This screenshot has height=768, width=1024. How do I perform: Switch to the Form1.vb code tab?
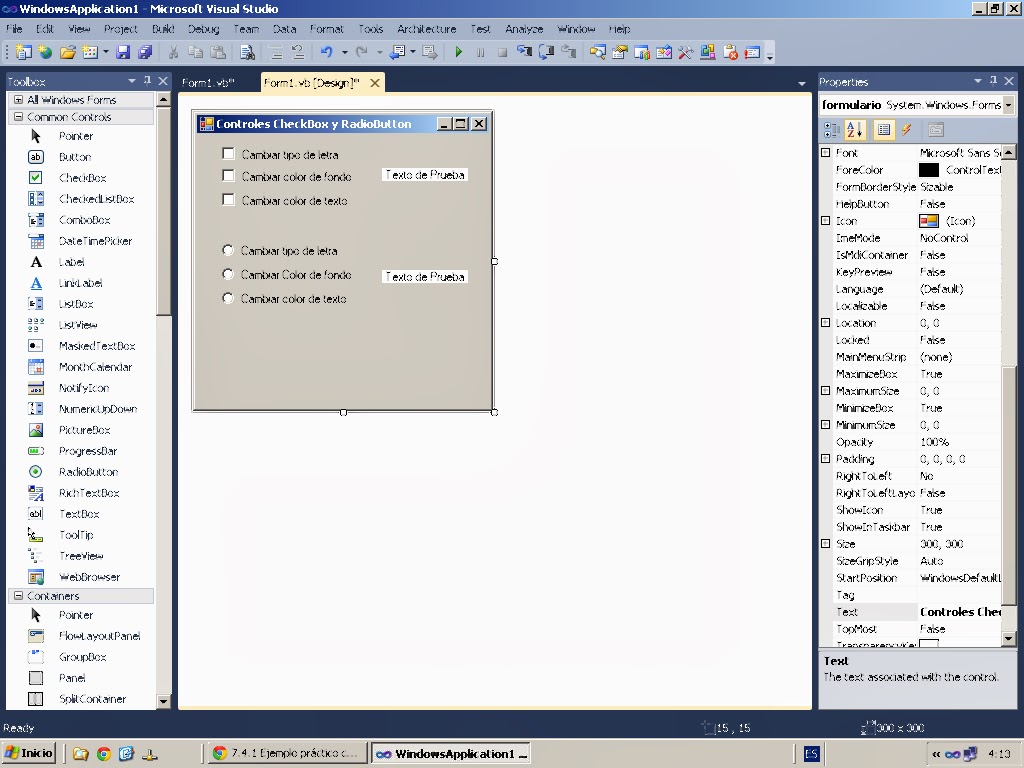pos(209,82)
